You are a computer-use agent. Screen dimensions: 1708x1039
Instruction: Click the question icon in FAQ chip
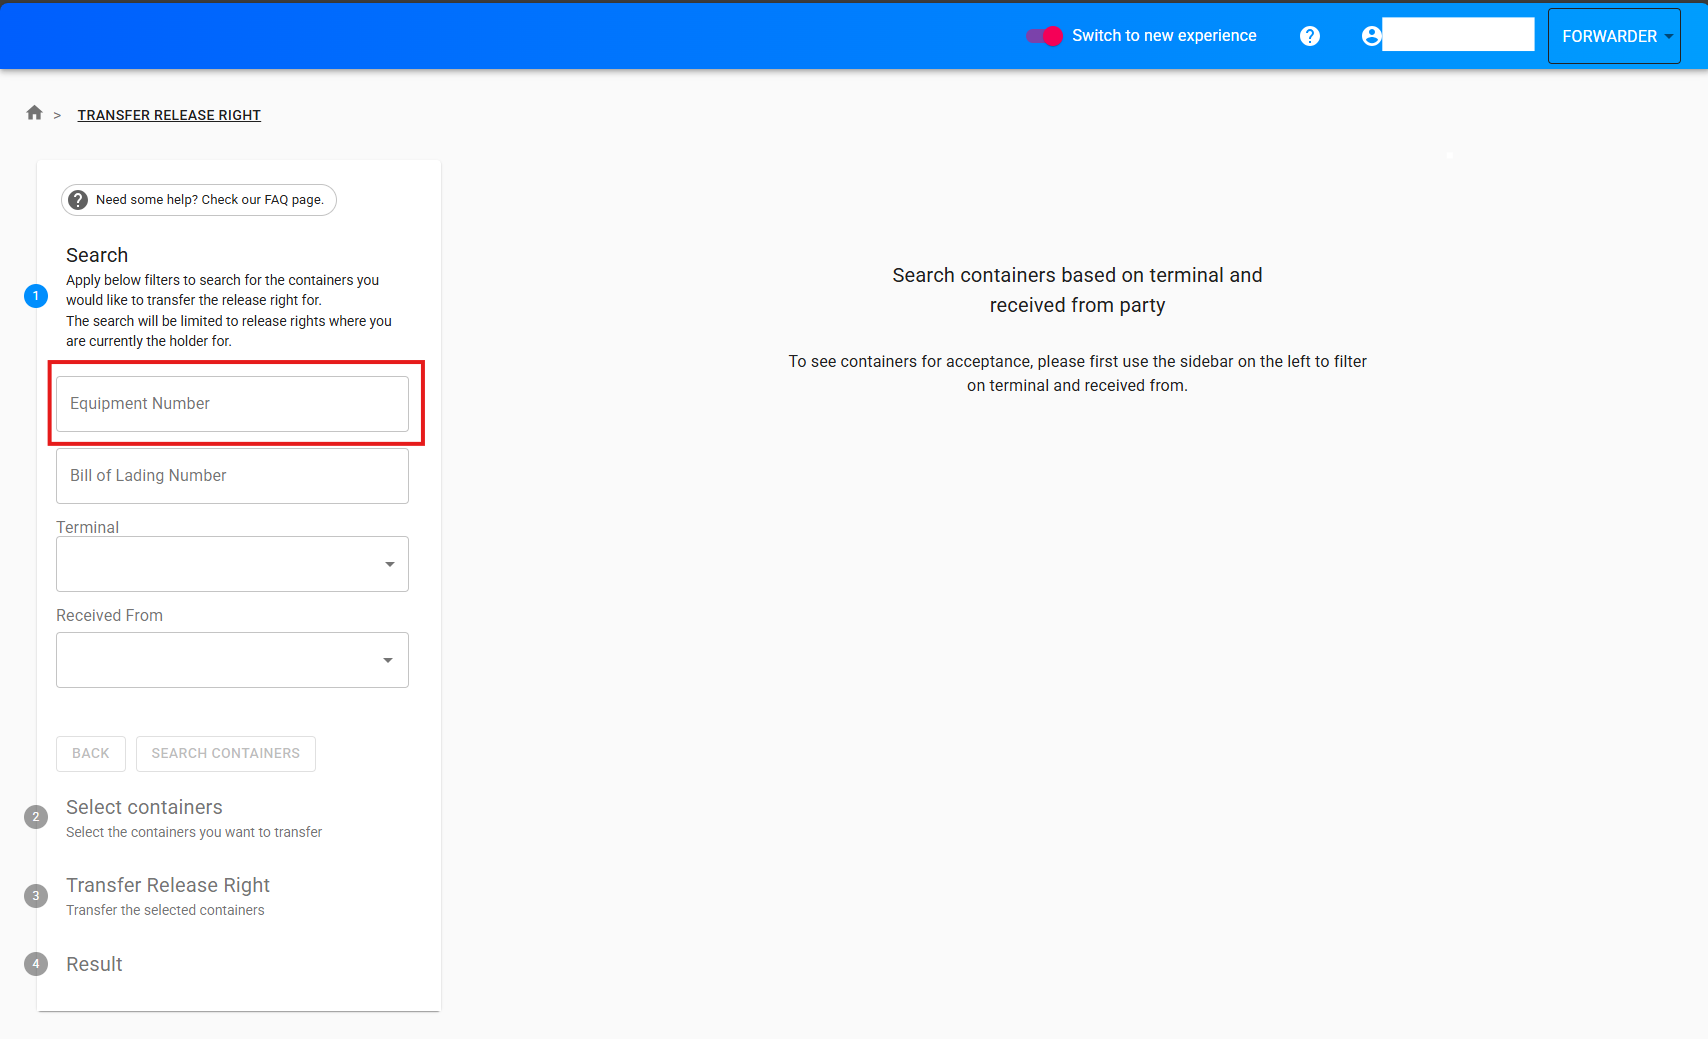[x=78, y=200]
